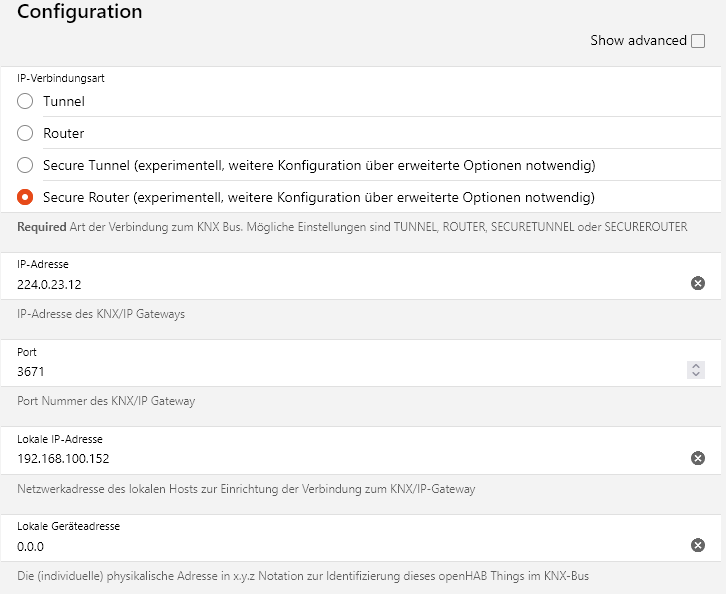Select the Secure Router radio button
The image size is (726, 594).
coord(26,197)
